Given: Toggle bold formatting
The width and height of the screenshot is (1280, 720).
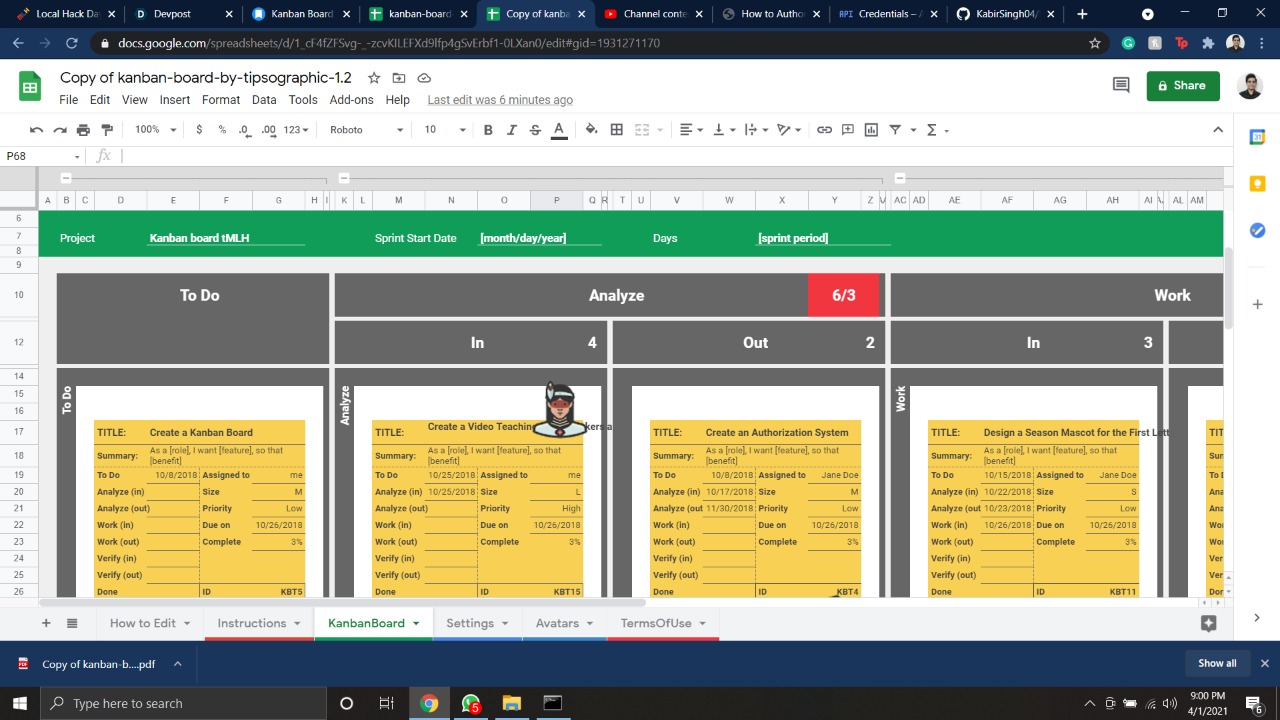Looking at the screenshot, I should [x=488, y=129].
